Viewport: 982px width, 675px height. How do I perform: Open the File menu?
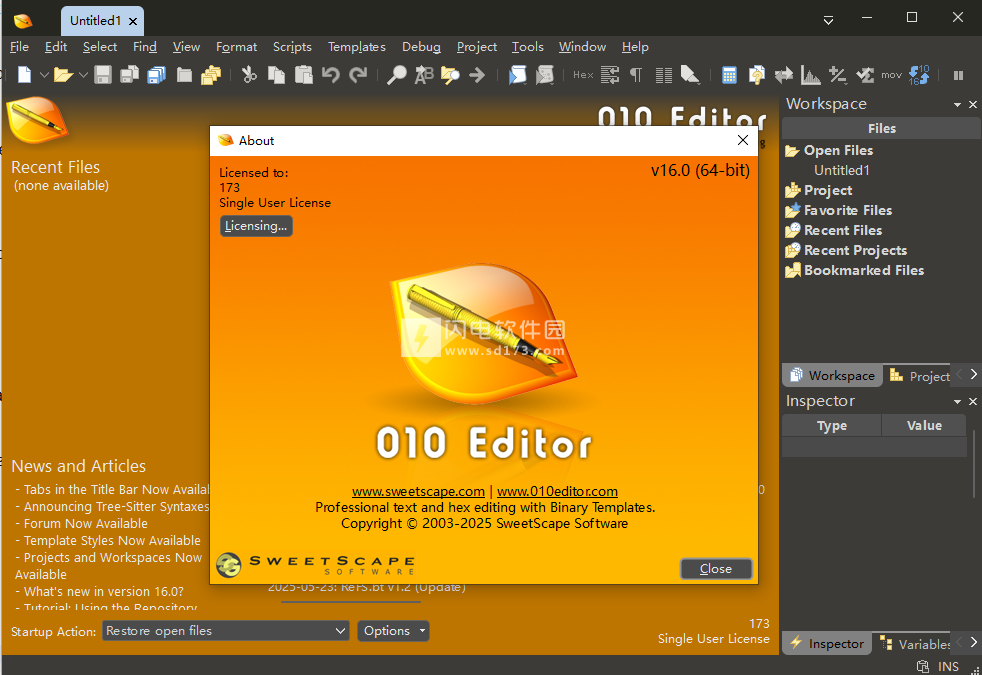tap(19, 47)
